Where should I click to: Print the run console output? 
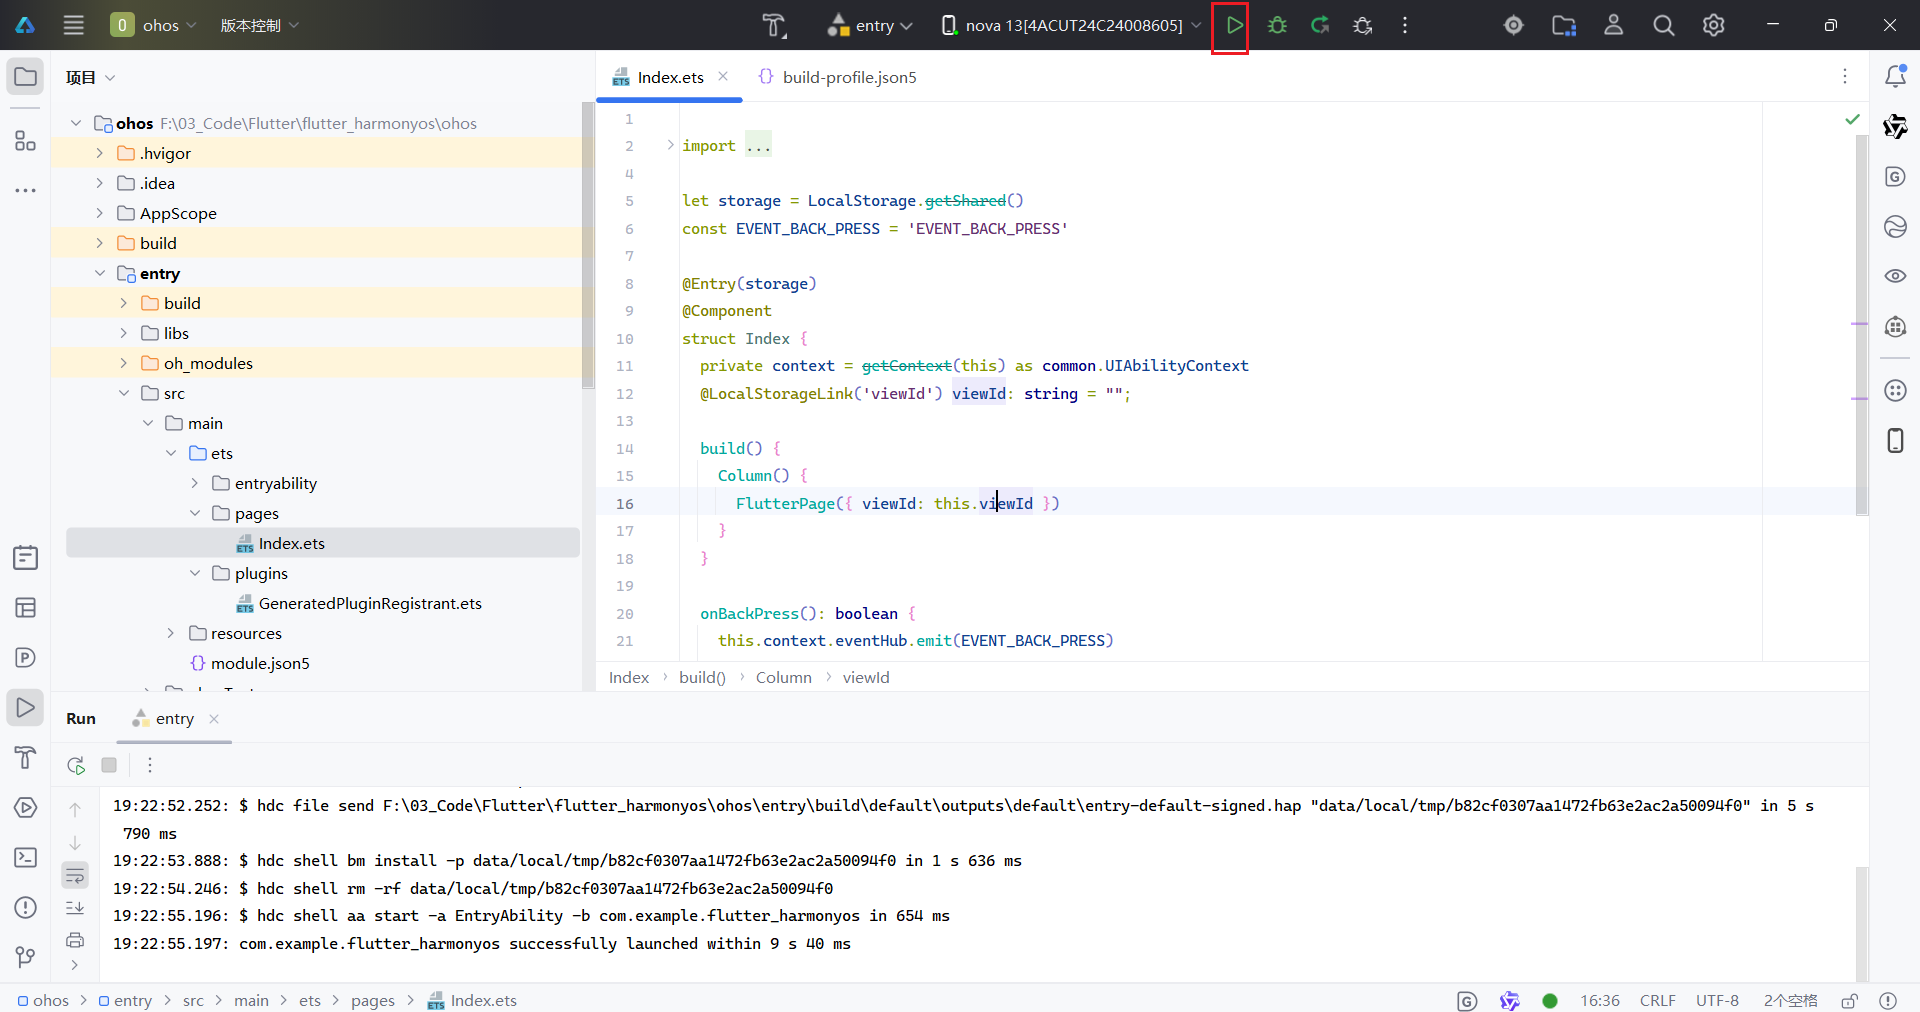(75, 940)
